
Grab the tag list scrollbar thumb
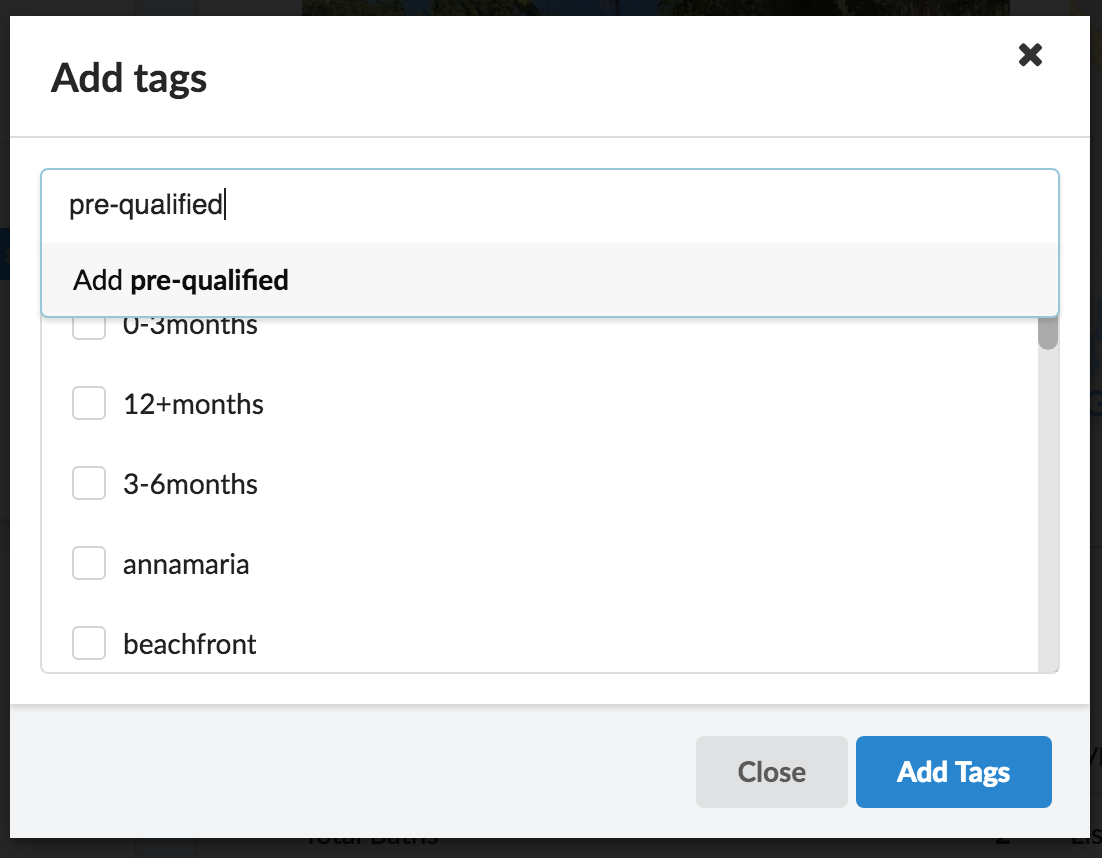pos(1047,334)
